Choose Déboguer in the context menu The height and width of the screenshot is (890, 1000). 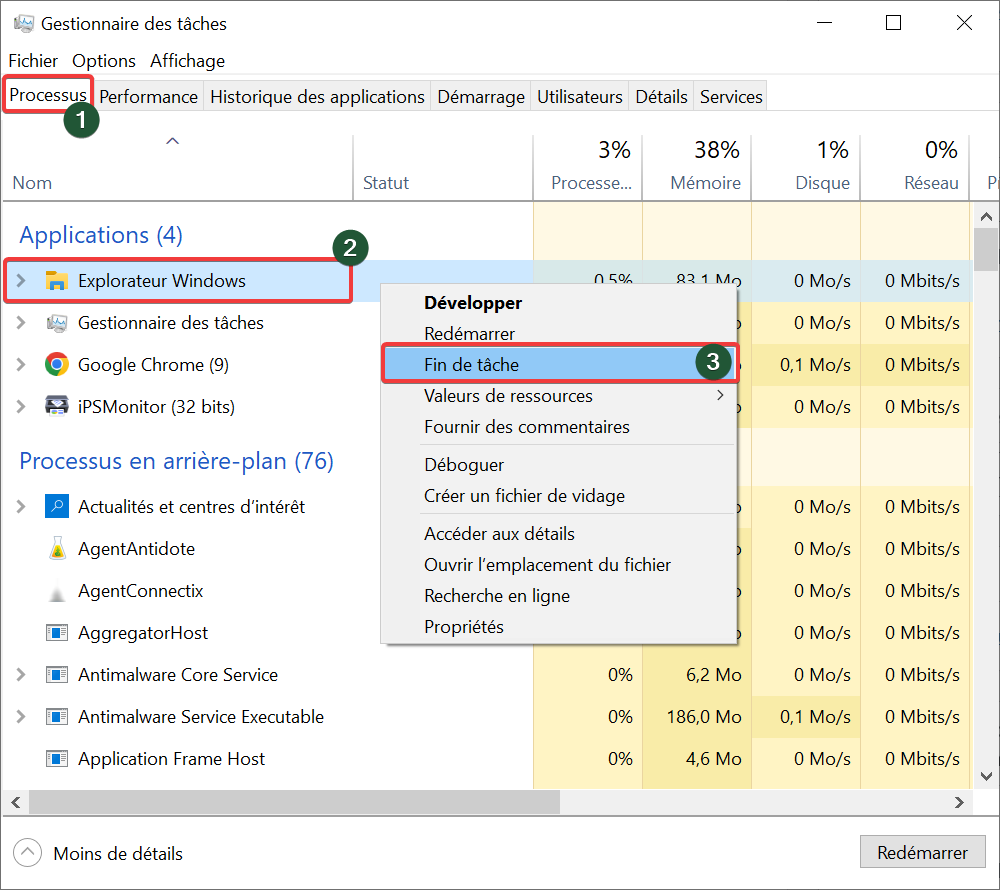click(x=559, y=465)
